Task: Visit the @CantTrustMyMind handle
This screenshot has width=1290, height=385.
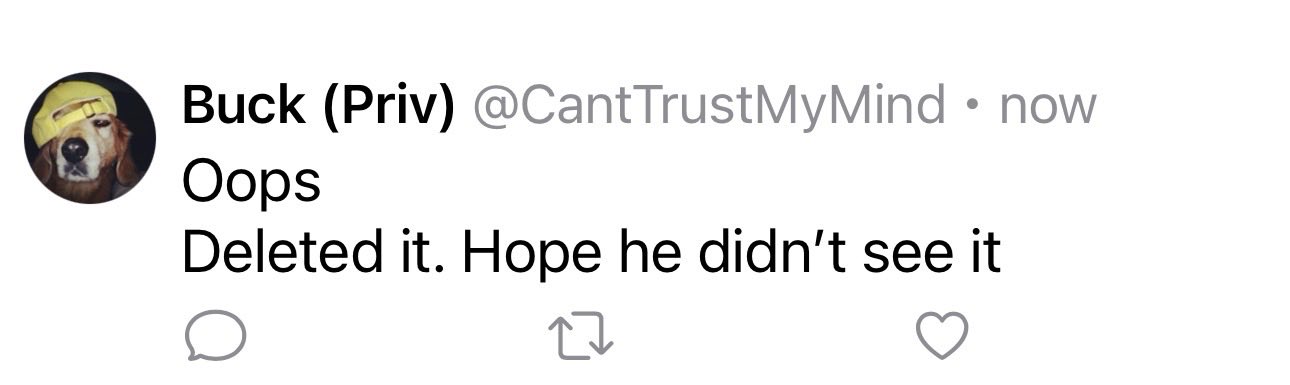Action: 707,105
